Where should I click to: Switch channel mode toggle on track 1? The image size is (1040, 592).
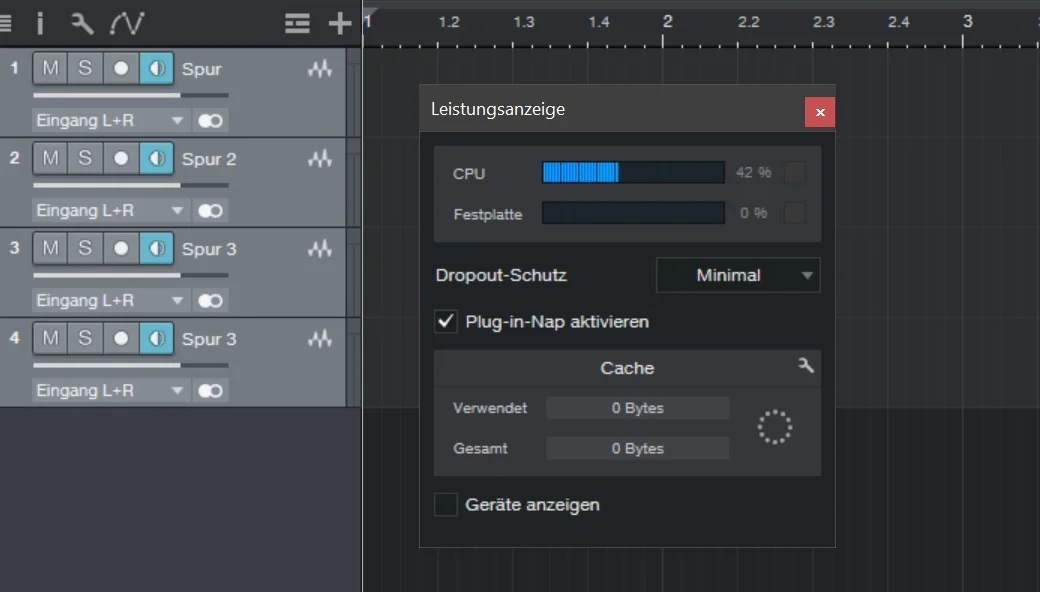click(x=210, y=121)
